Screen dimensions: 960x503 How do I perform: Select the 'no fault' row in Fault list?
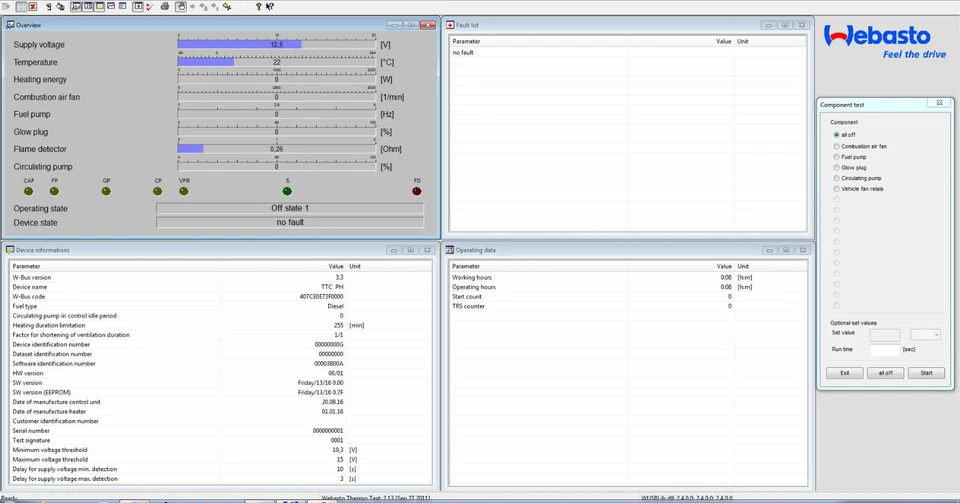click(628, 53)
